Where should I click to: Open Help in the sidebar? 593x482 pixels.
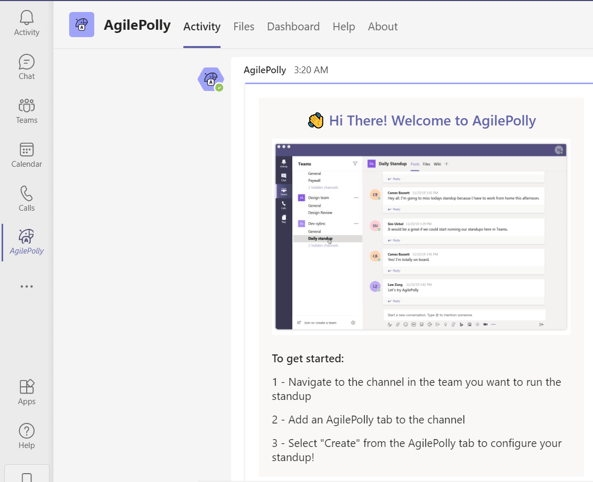click(x=26, y=436)
